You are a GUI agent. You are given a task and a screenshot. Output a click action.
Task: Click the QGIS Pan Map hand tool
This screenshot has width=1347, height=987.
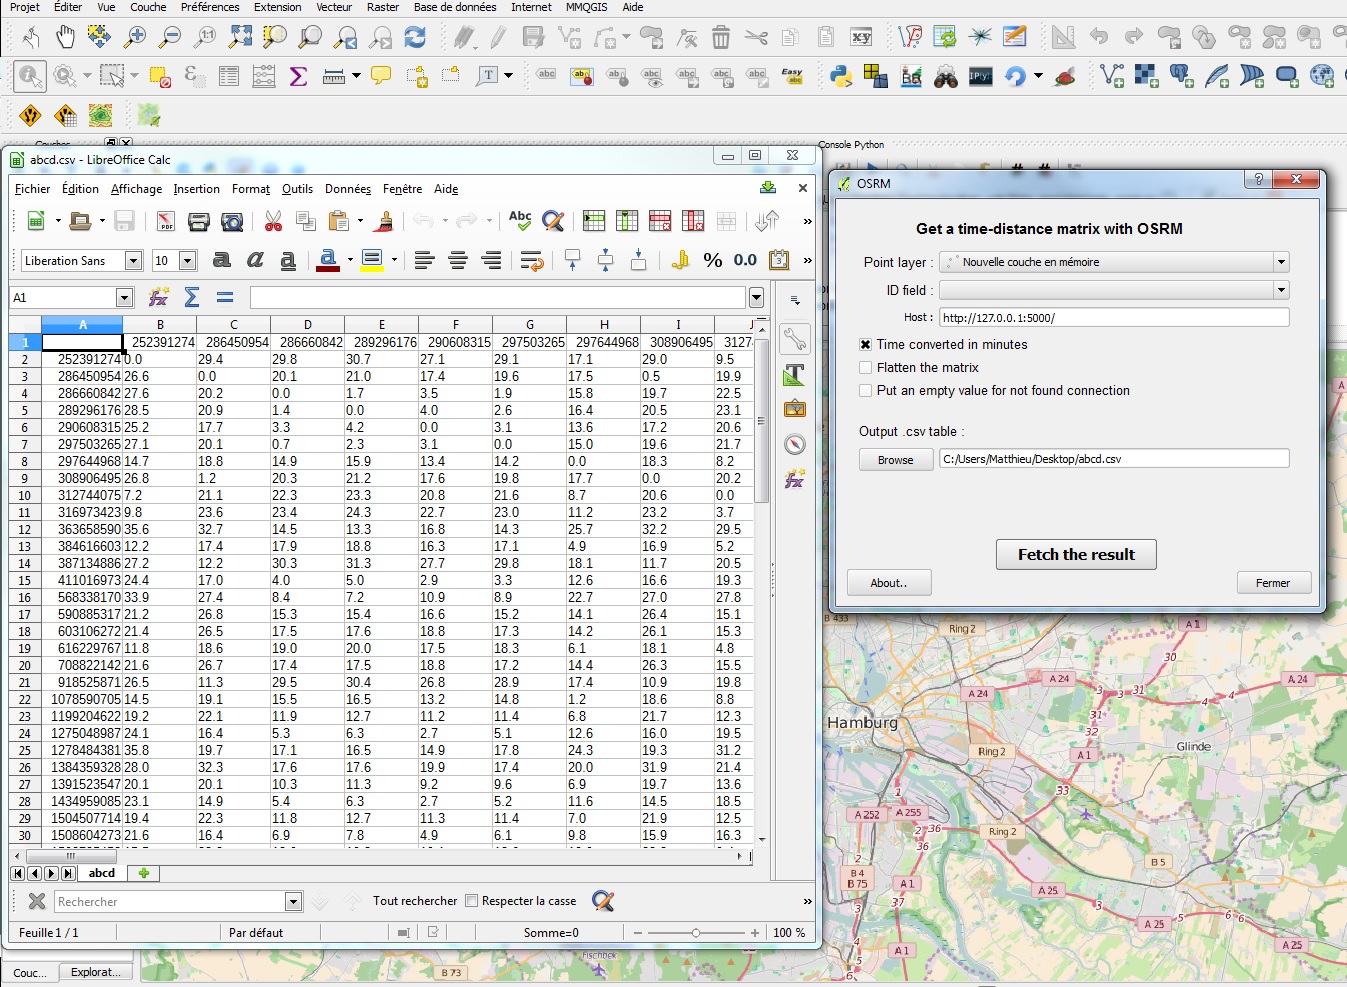point(65,38)
